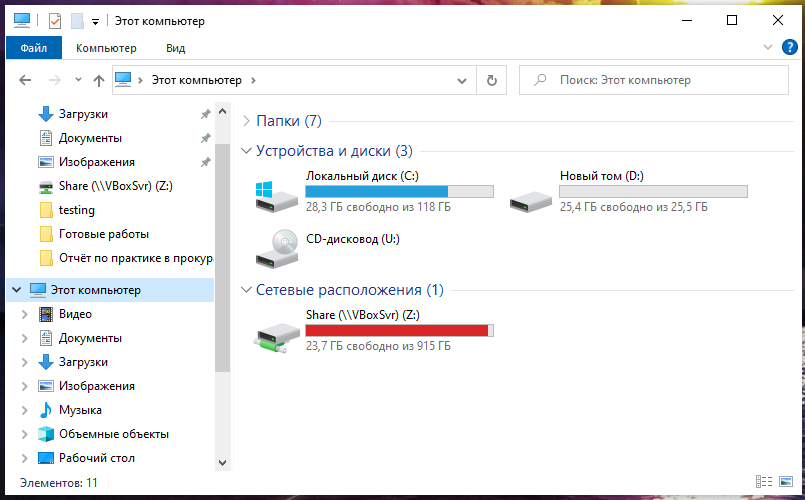Open the Файл menu
Screen dimensions: 805x500
[x=33, y=47]
